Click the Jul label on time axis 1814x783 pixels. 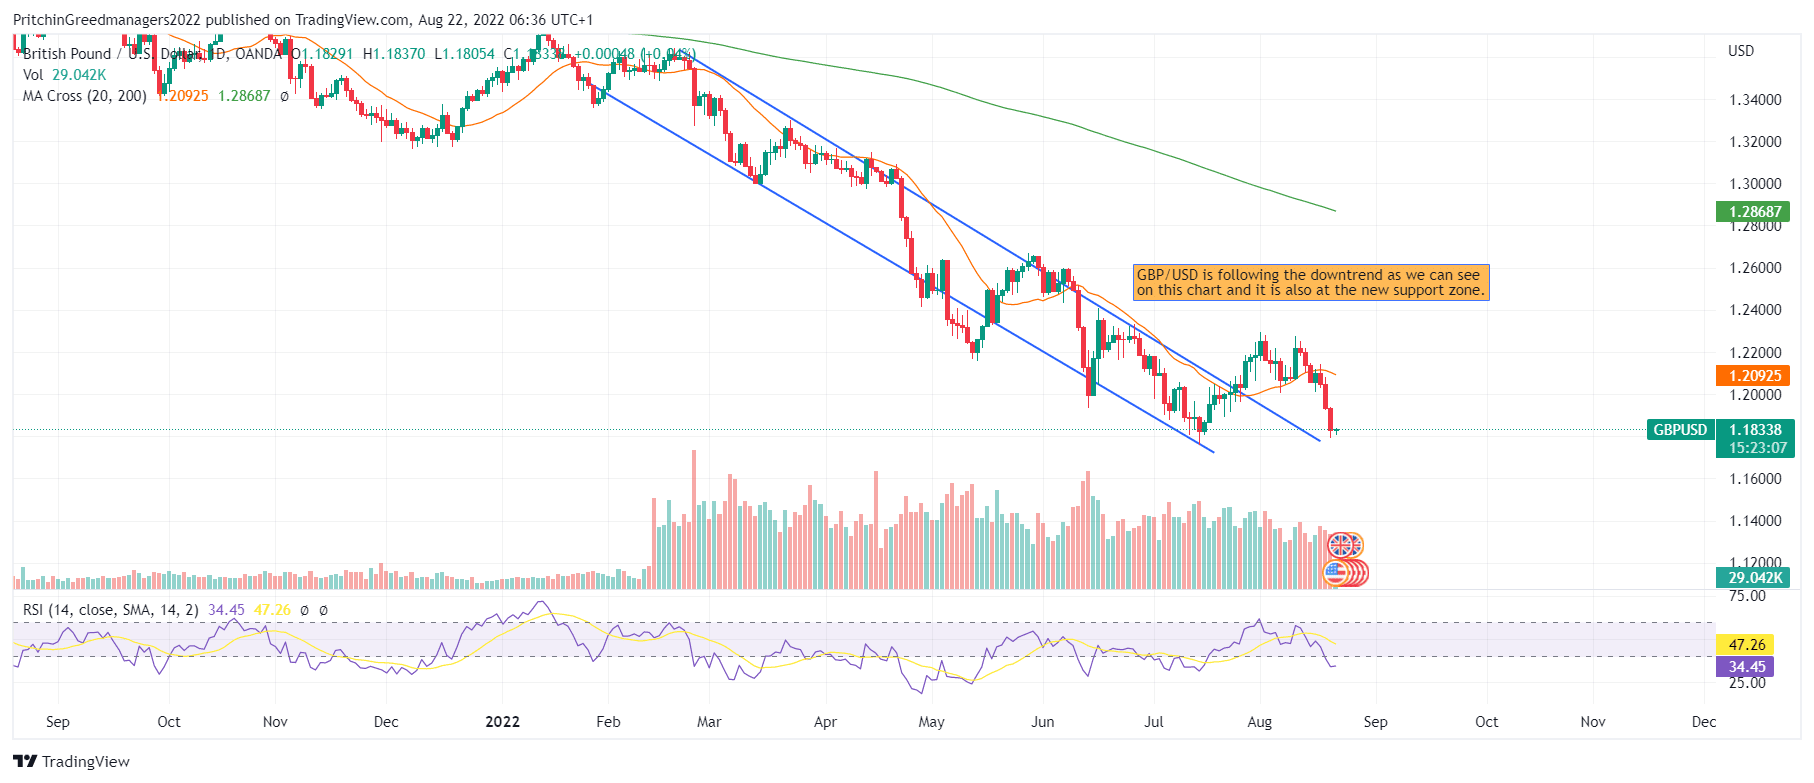[x=1154, y=722]
